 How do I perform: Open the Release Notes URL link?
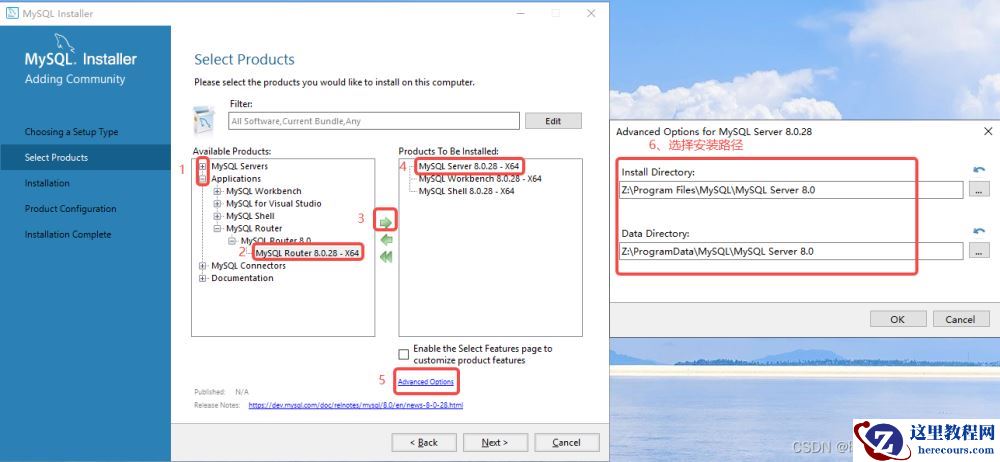point(356,405)
